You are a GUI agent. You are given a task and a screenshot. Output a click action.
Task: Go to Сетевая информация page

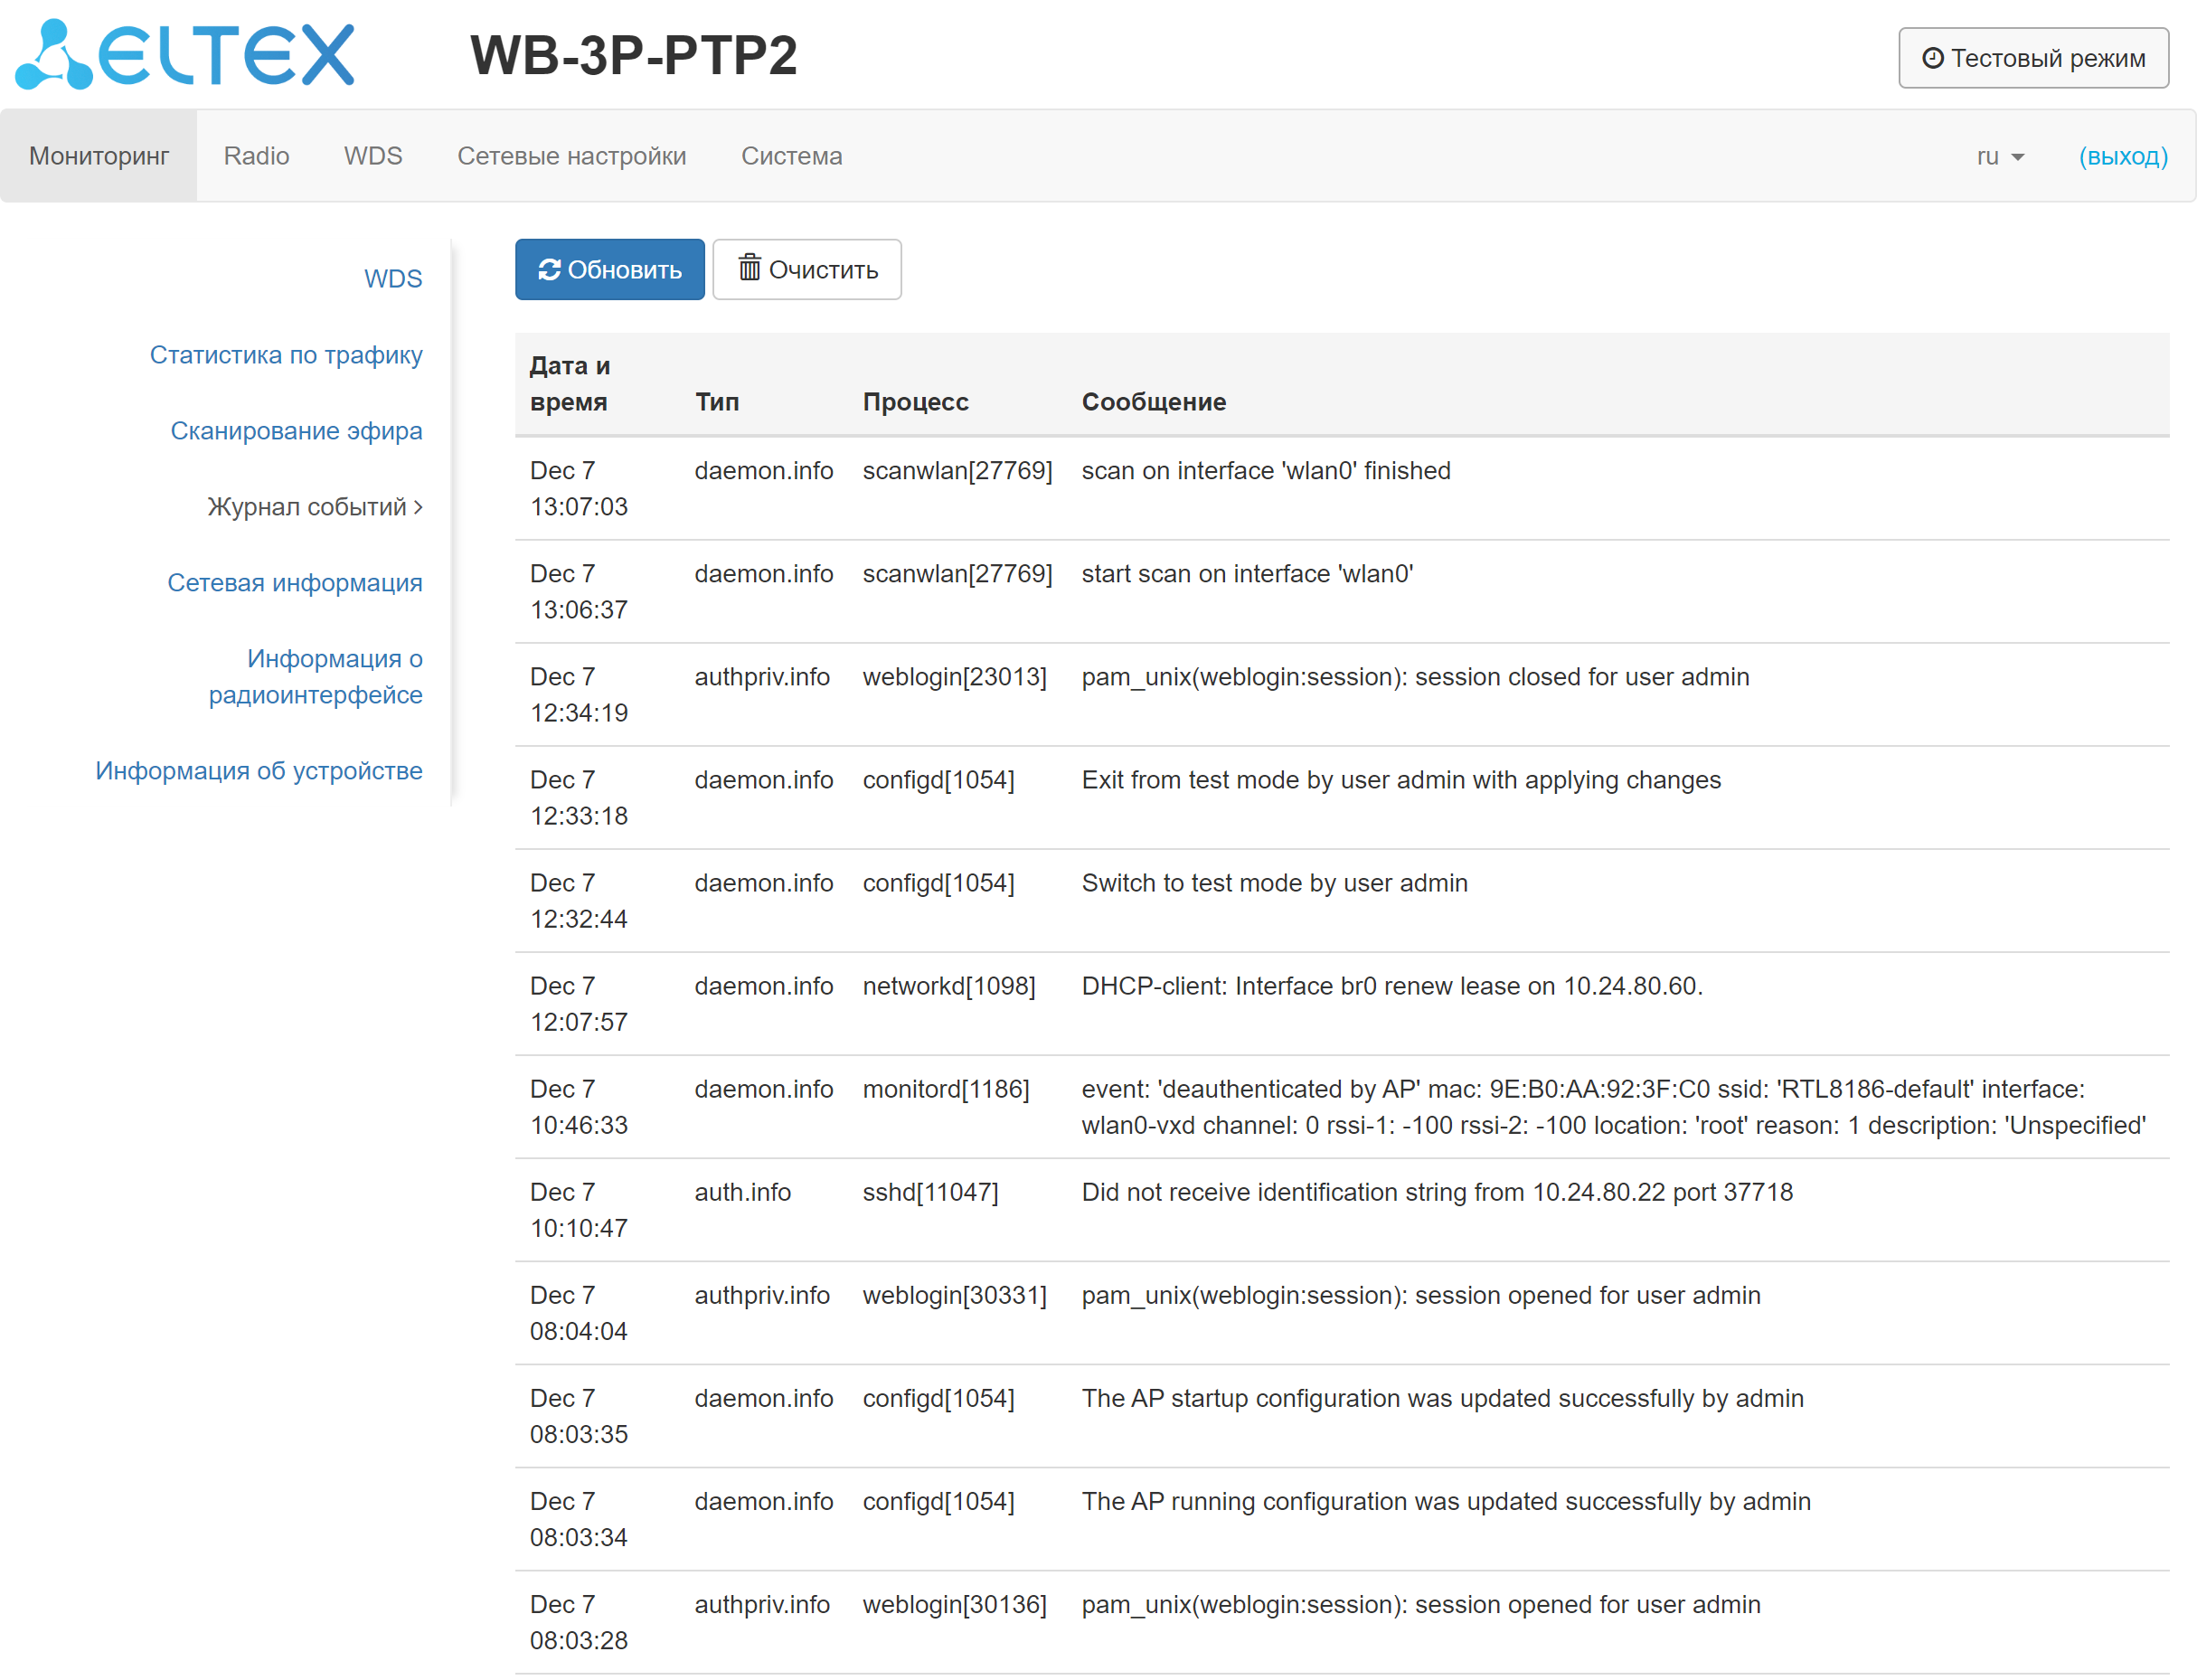pyautogui.click(x=294, y=583)
